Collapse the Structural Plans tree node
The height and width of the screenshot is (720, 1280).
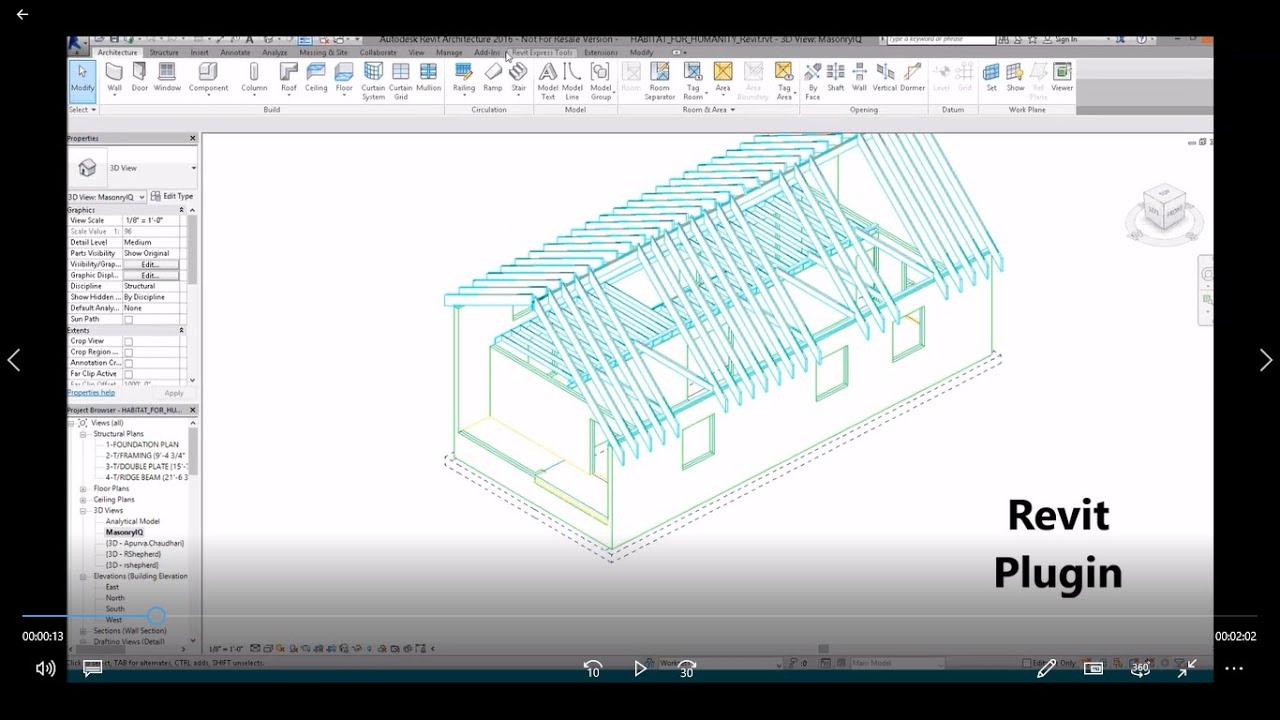coord(84,434)
